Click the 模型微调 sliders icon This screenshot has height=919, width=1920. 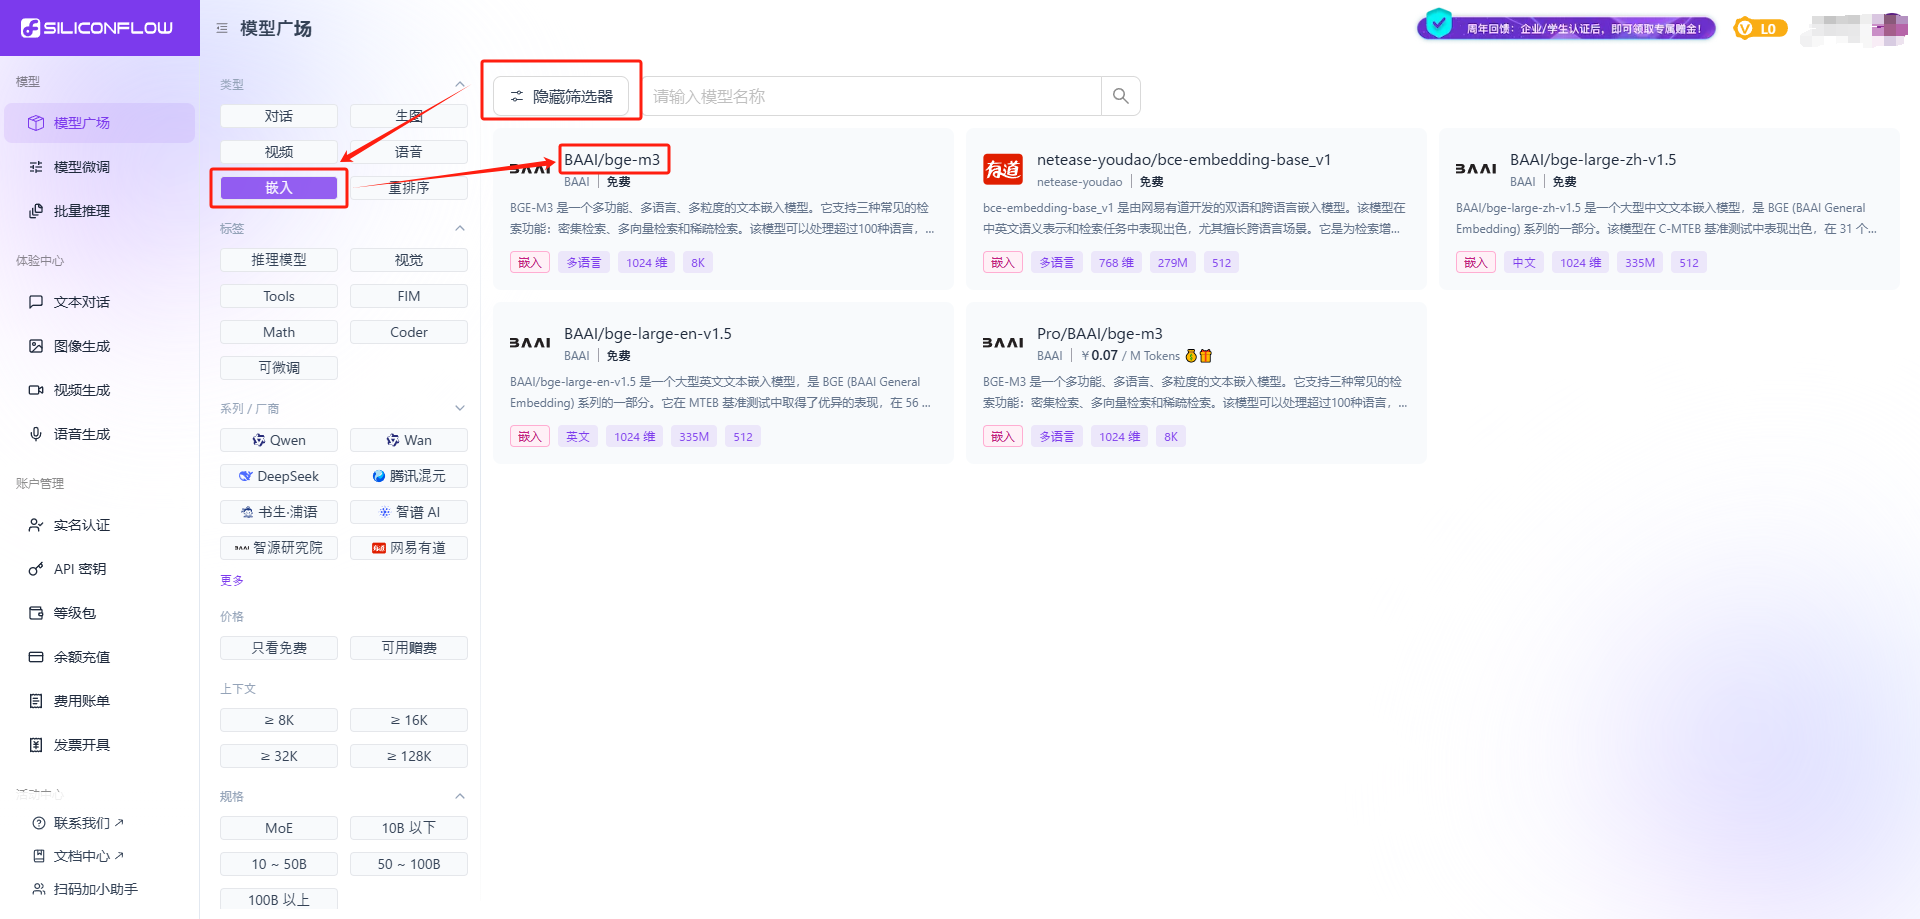click(36, 167)
